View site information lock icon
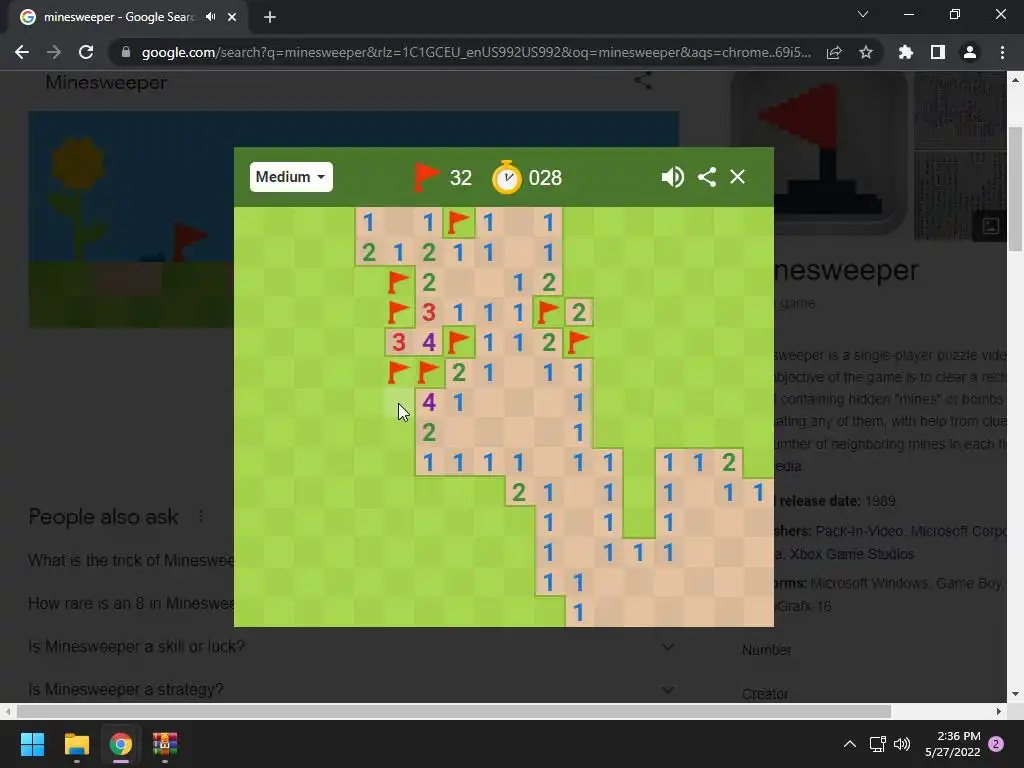 point(126,52)
